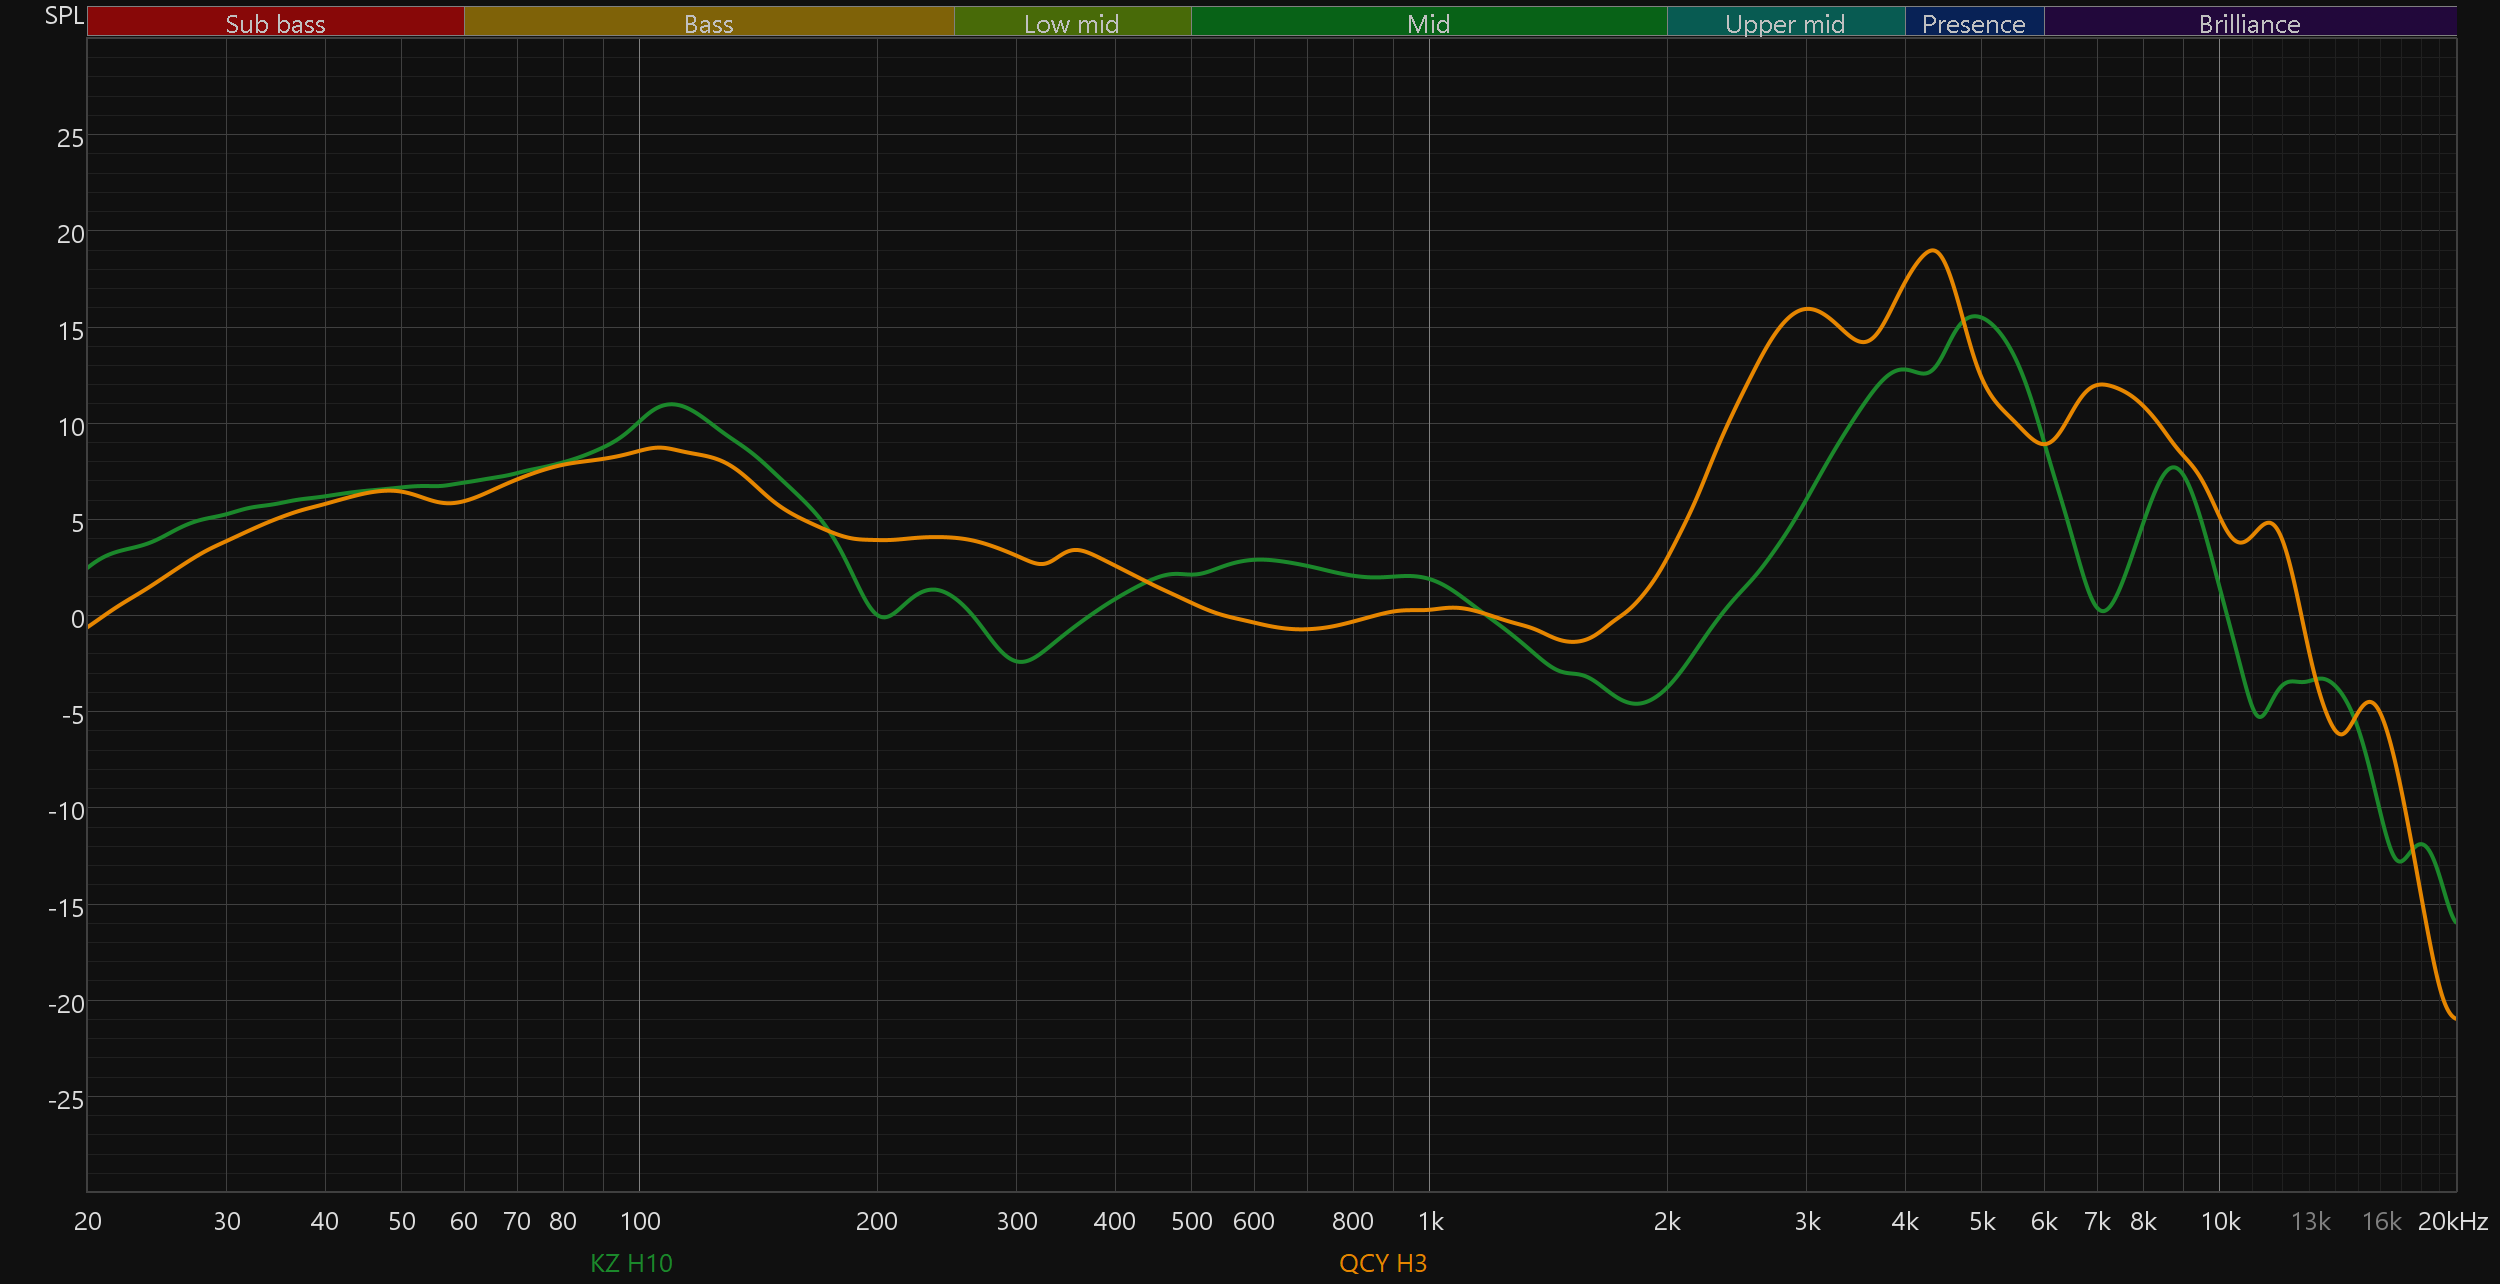Click the -25 dB axis label
Screen dimensions: 2500x1284
click(66, 1100)
